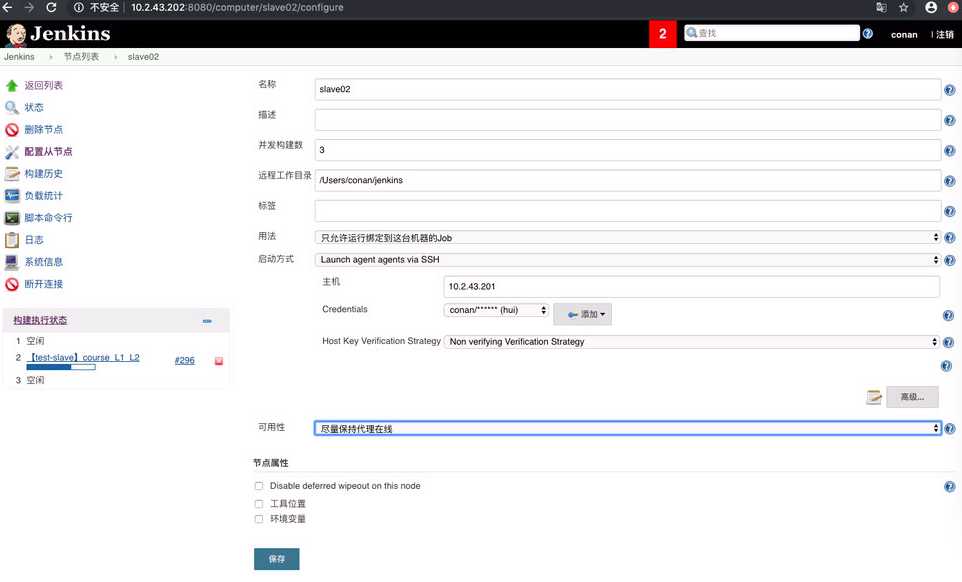The height and width of the screenshot is (582, 962).
Task: Collapse the 构建执行状态 panel with minus icon
Action: [207, 321]
